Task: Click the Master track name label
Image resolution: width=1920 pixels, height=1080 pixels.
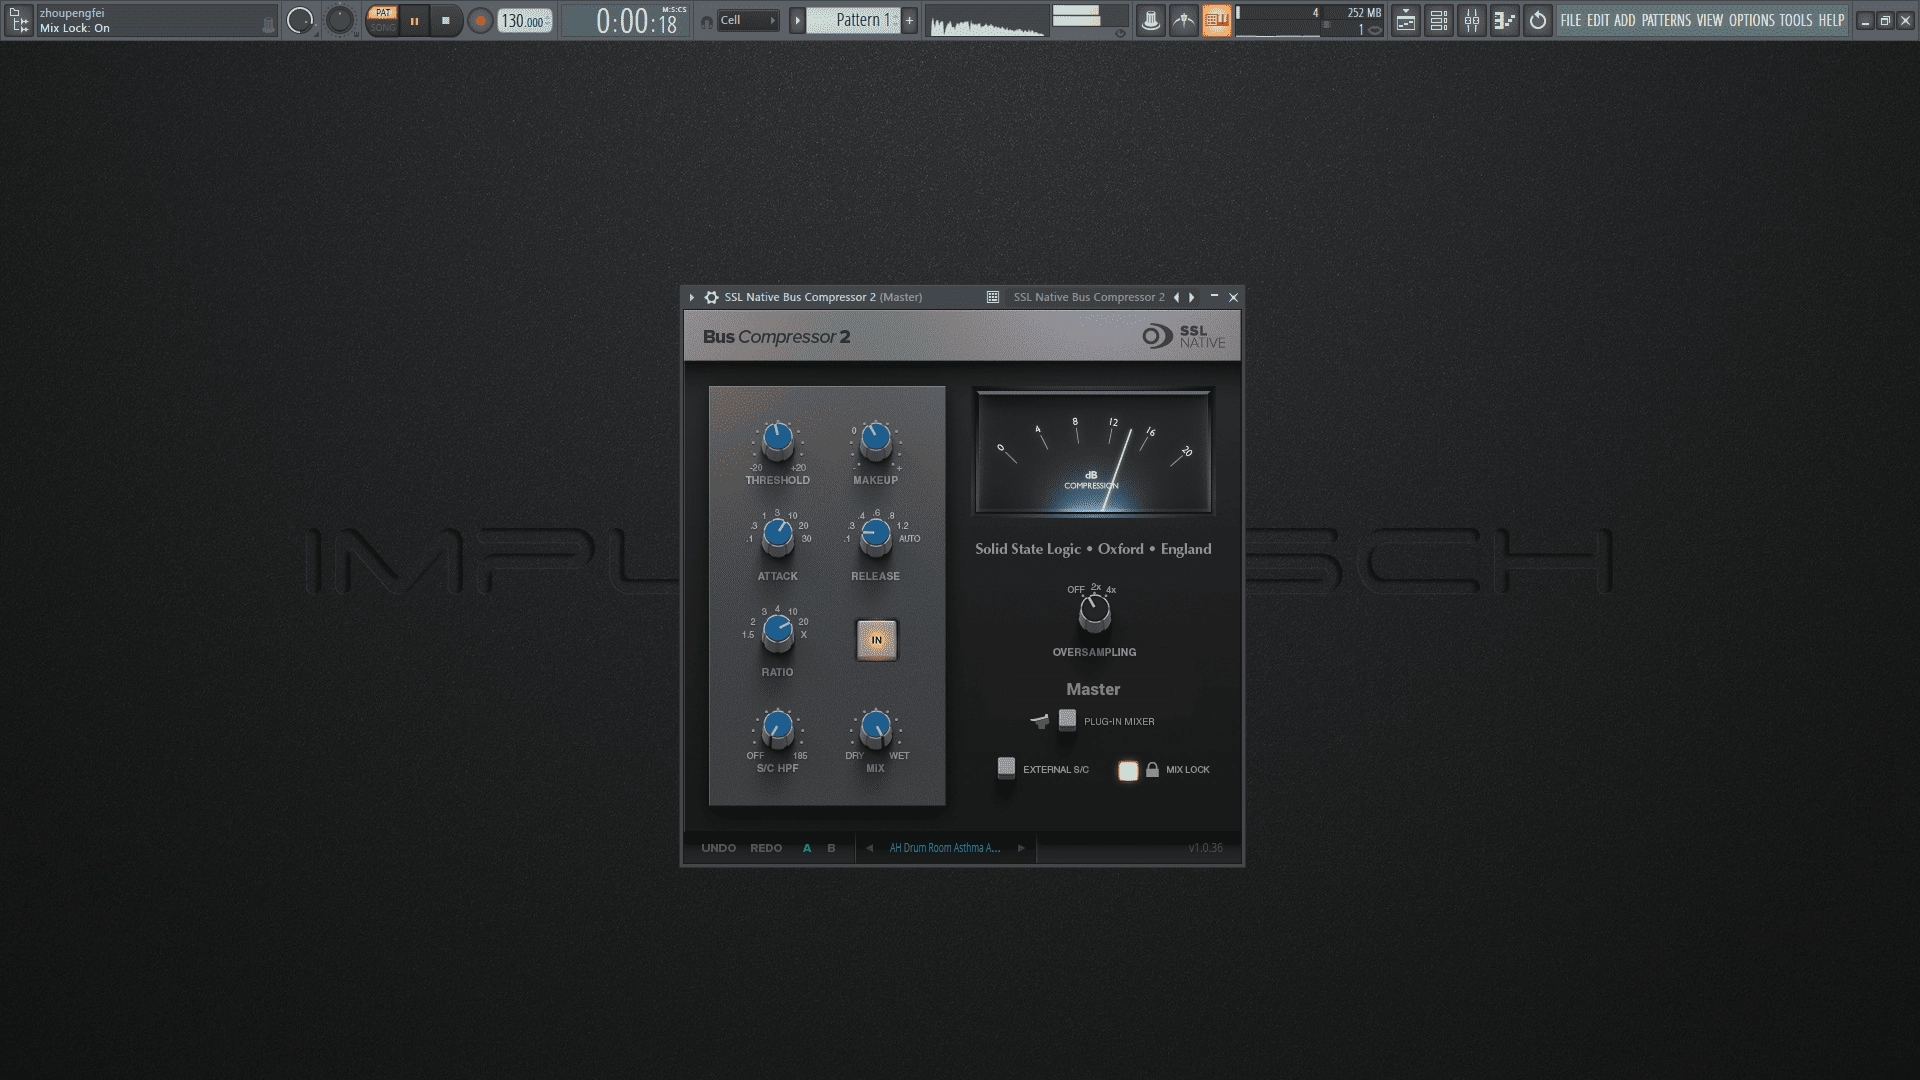Action: coord(1093,689)
